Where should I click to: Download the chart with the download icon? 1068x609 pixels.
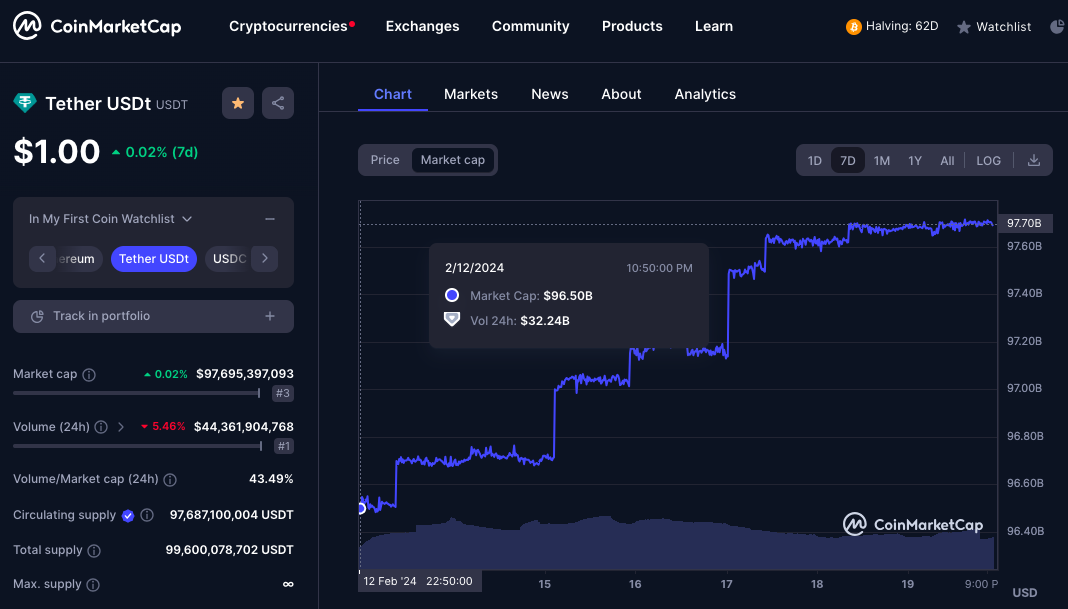click(1034, 160)
